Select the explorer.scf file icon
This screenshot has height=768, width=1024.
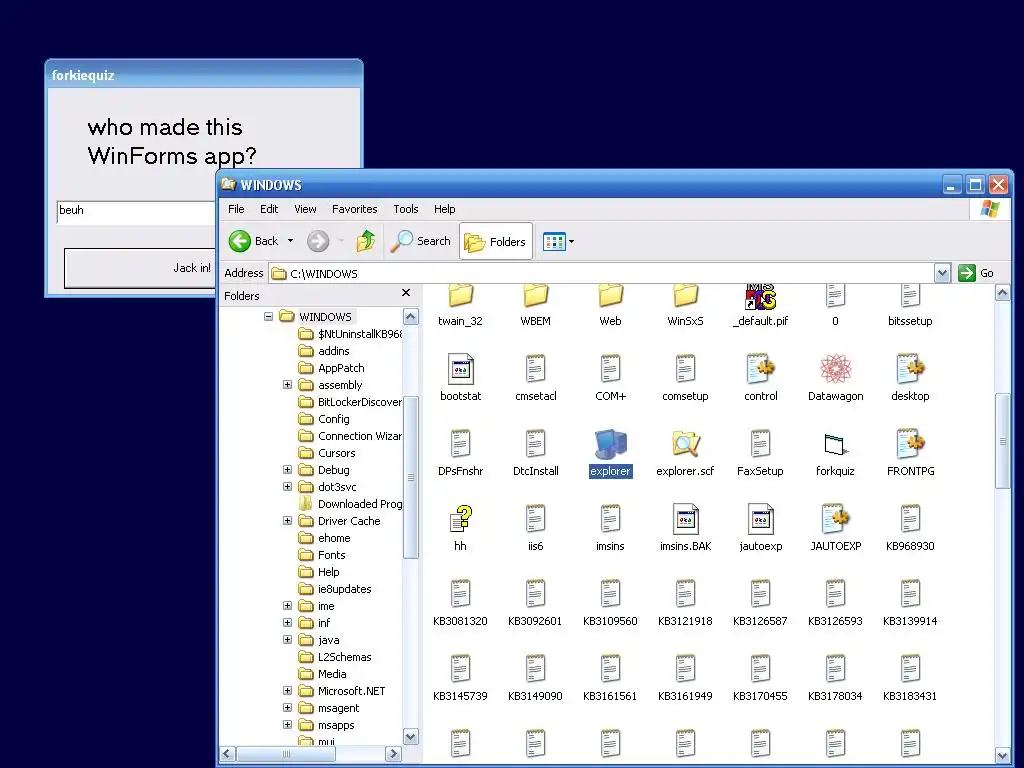685,444
